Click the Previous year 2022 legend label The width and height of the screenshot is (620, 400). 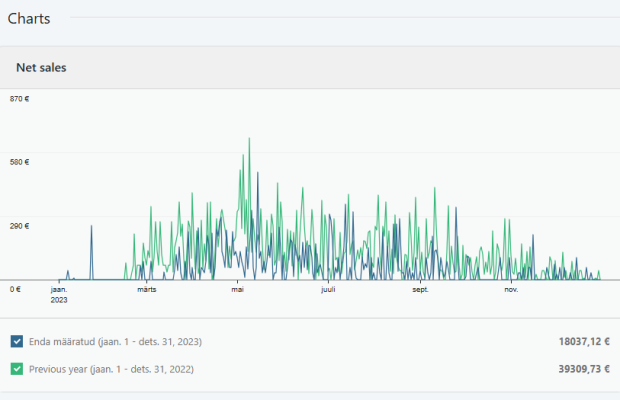click(111, 369)
